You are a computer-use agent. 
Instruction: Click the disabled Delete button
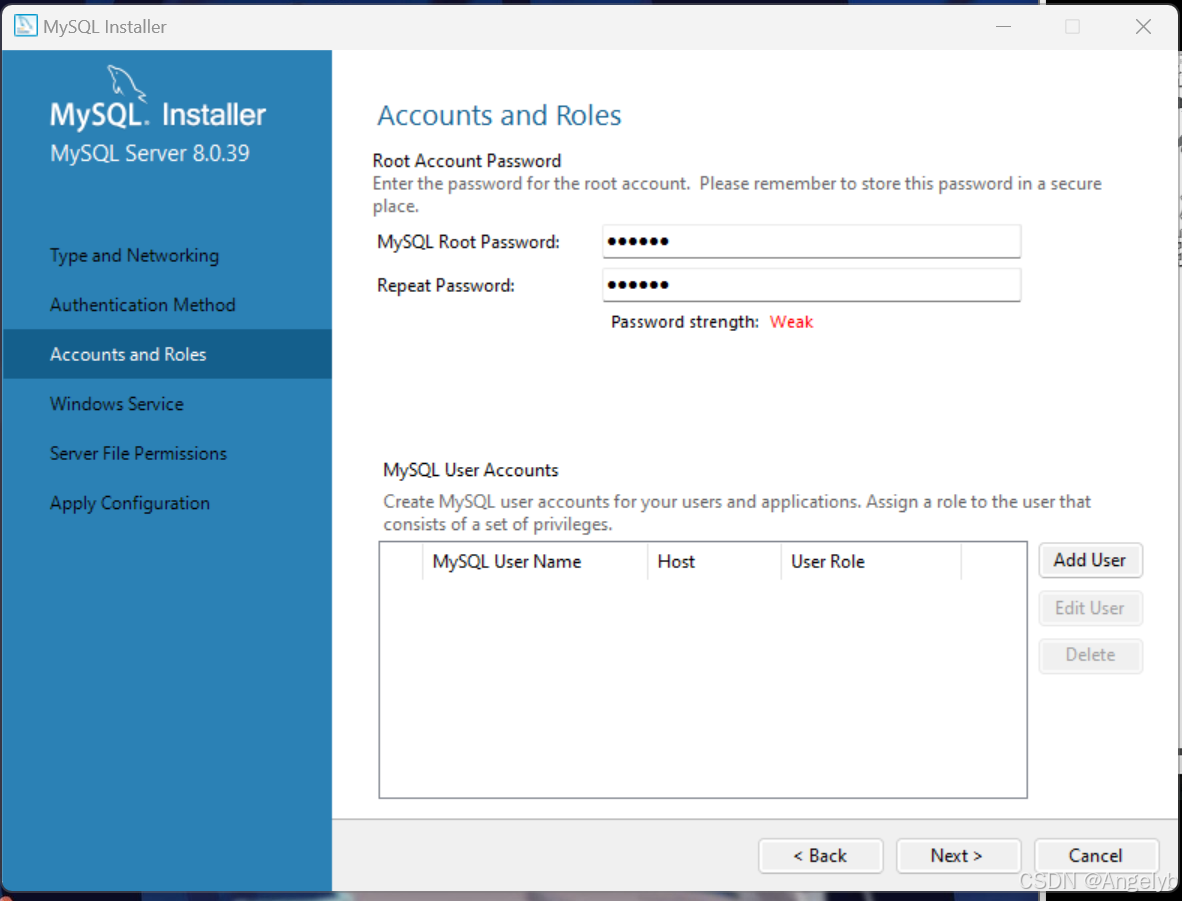1090,655
